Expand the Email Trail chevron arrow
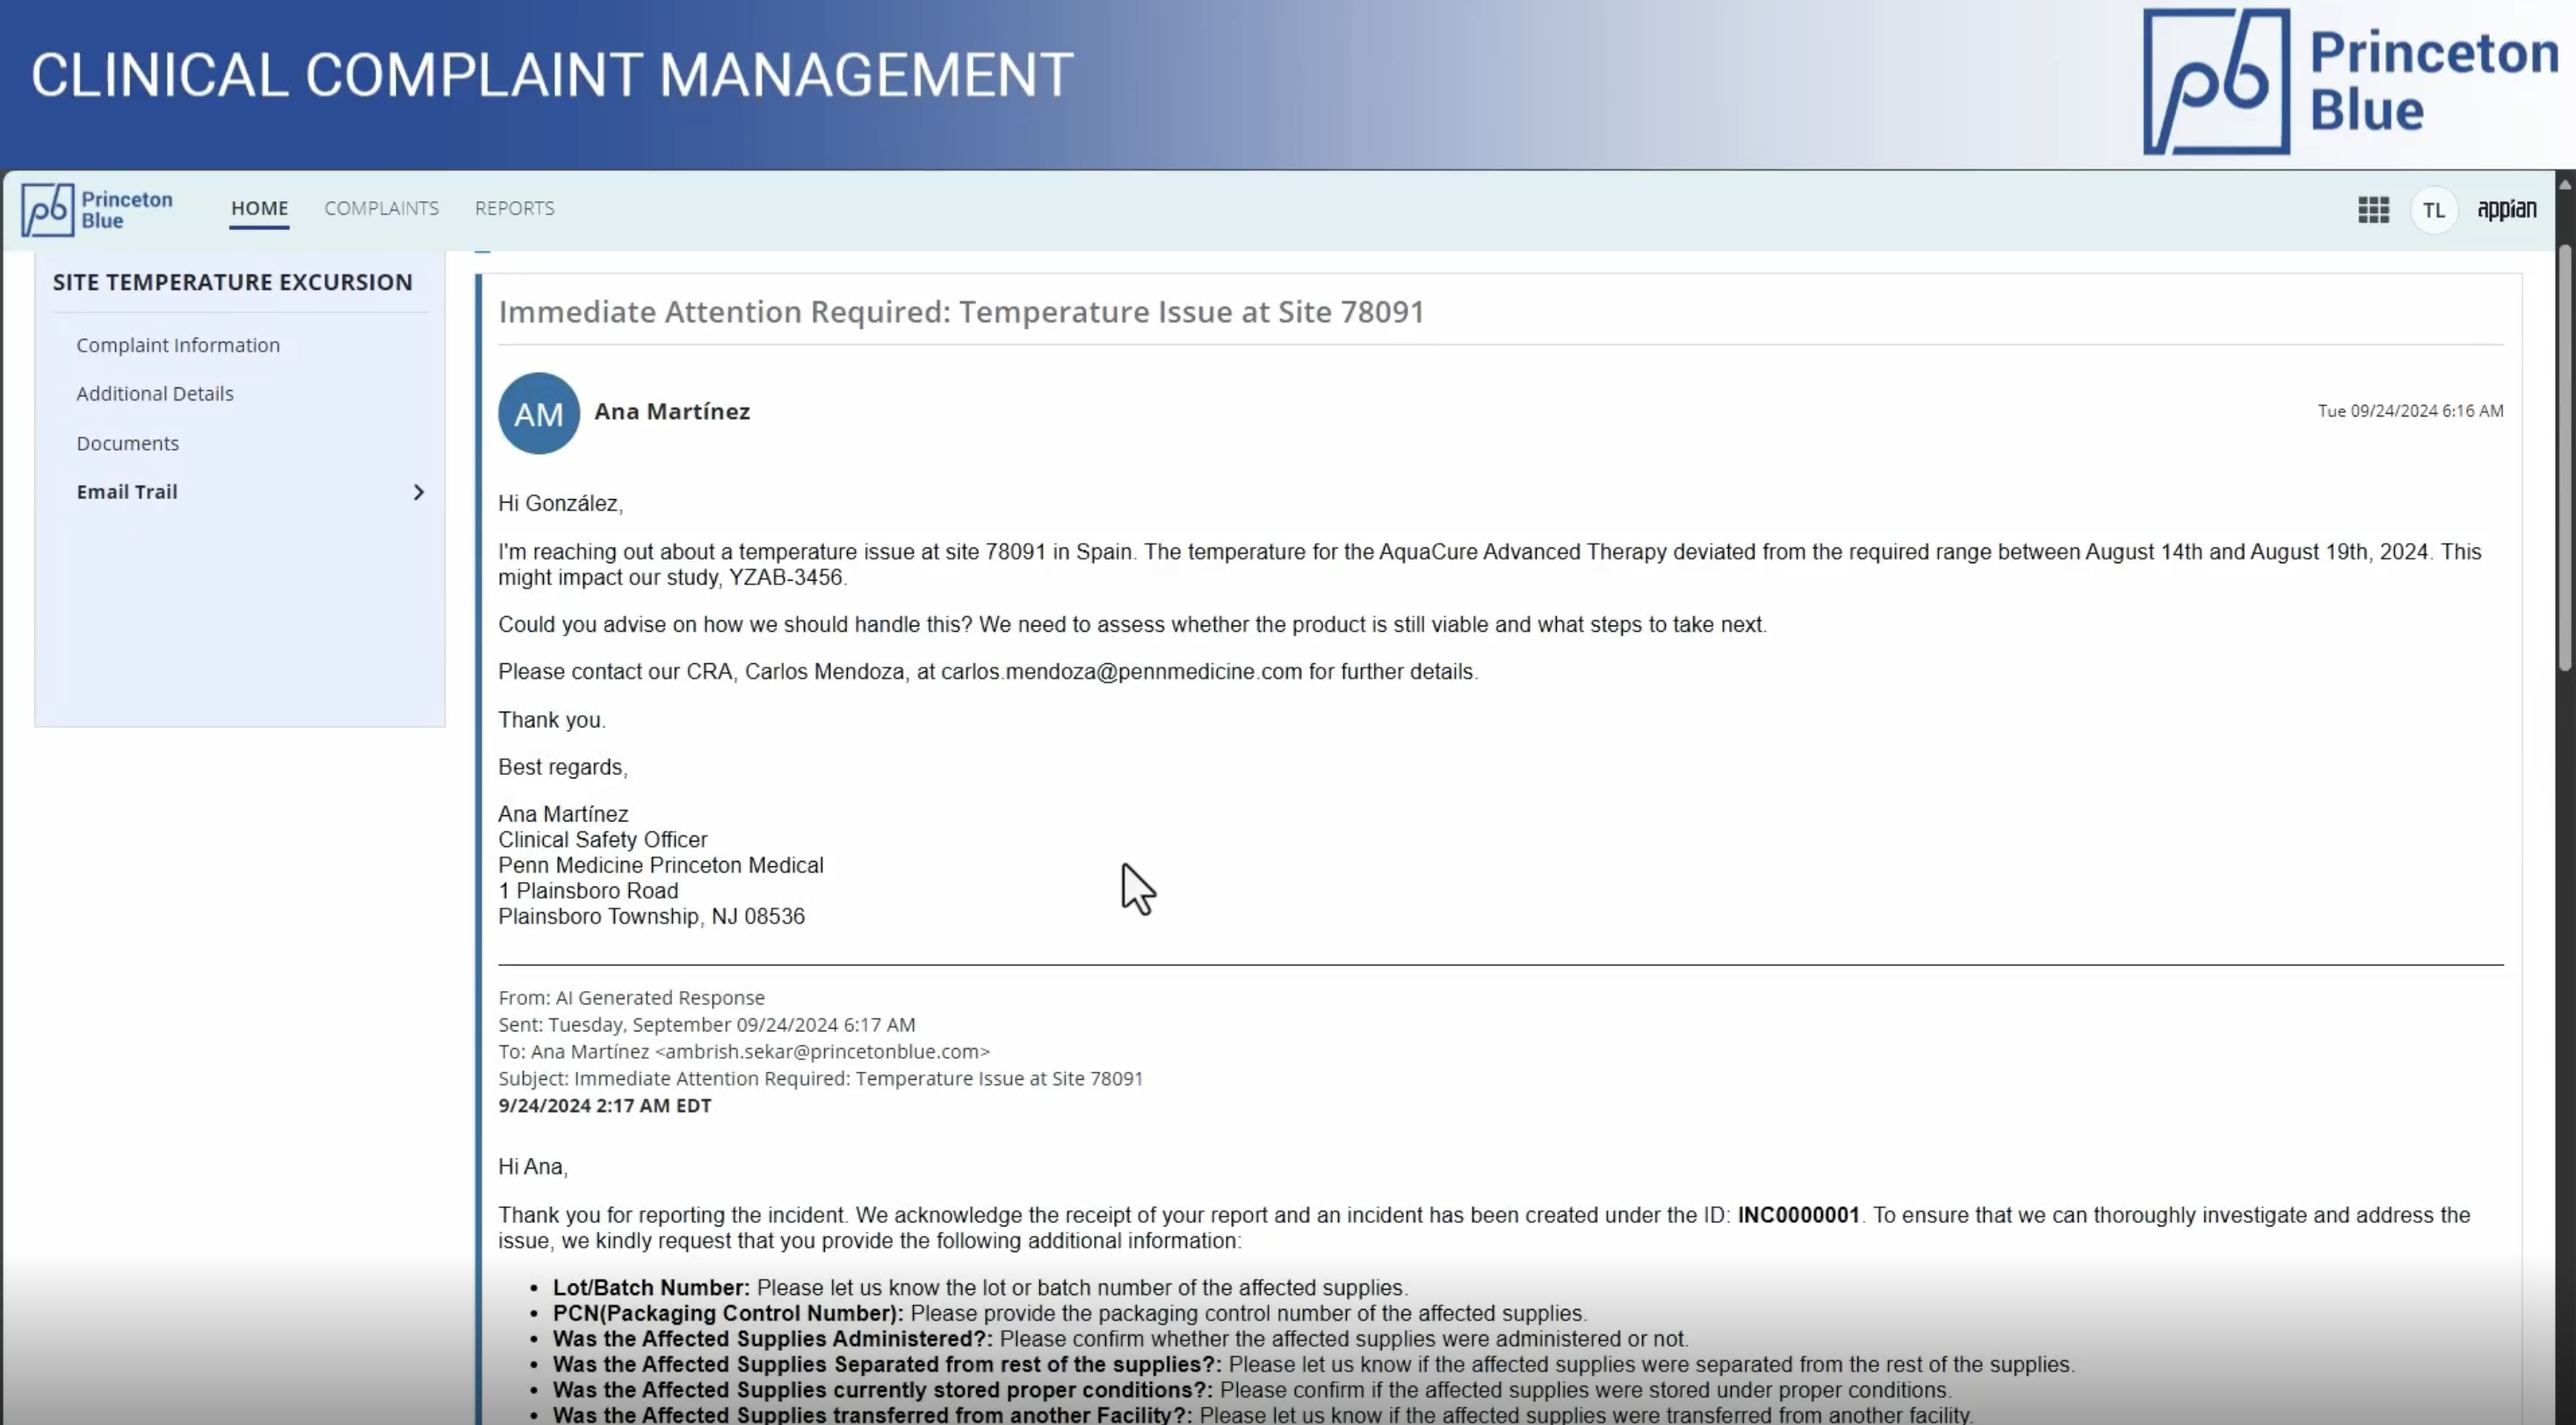Screen dimensions: 2576x1425 click(x=419, y=492)
